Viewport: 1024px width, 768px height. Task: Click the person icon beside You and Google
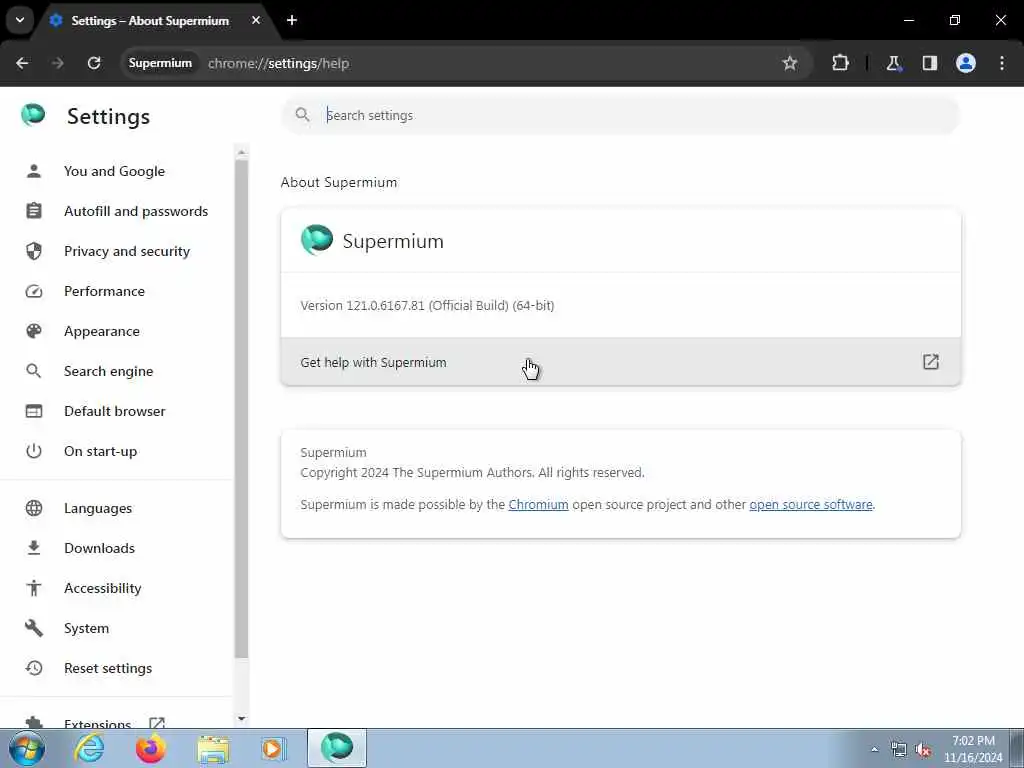click(x=34, y=171)
